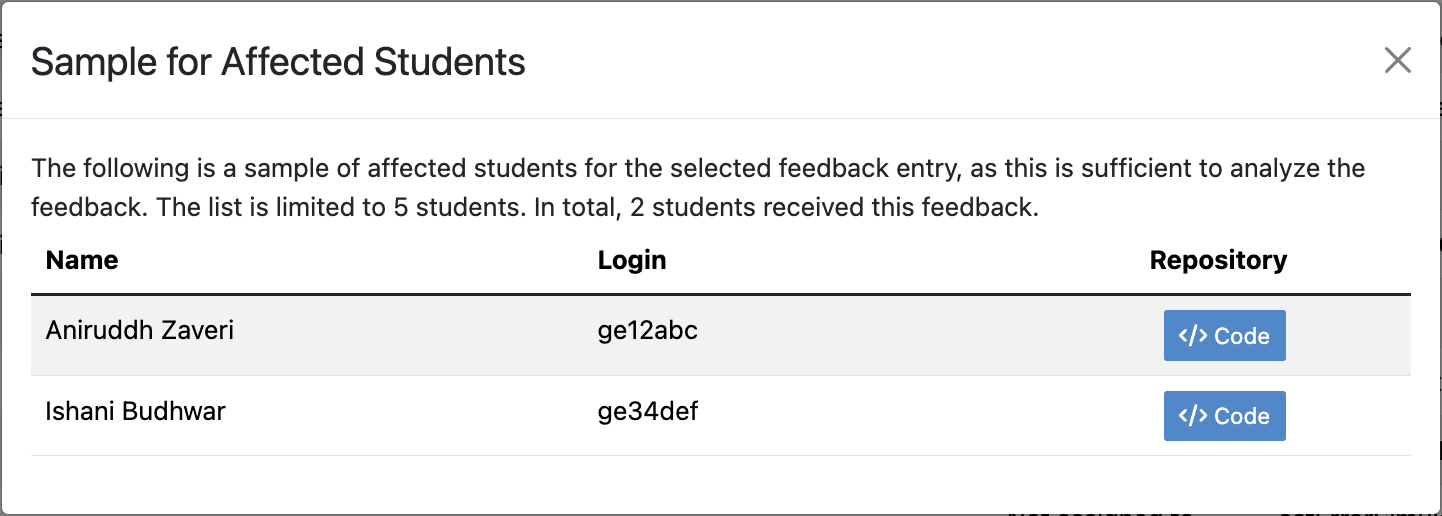
Task: Click the Name column header
Action: pyautogui.click(x=82, y=261)
